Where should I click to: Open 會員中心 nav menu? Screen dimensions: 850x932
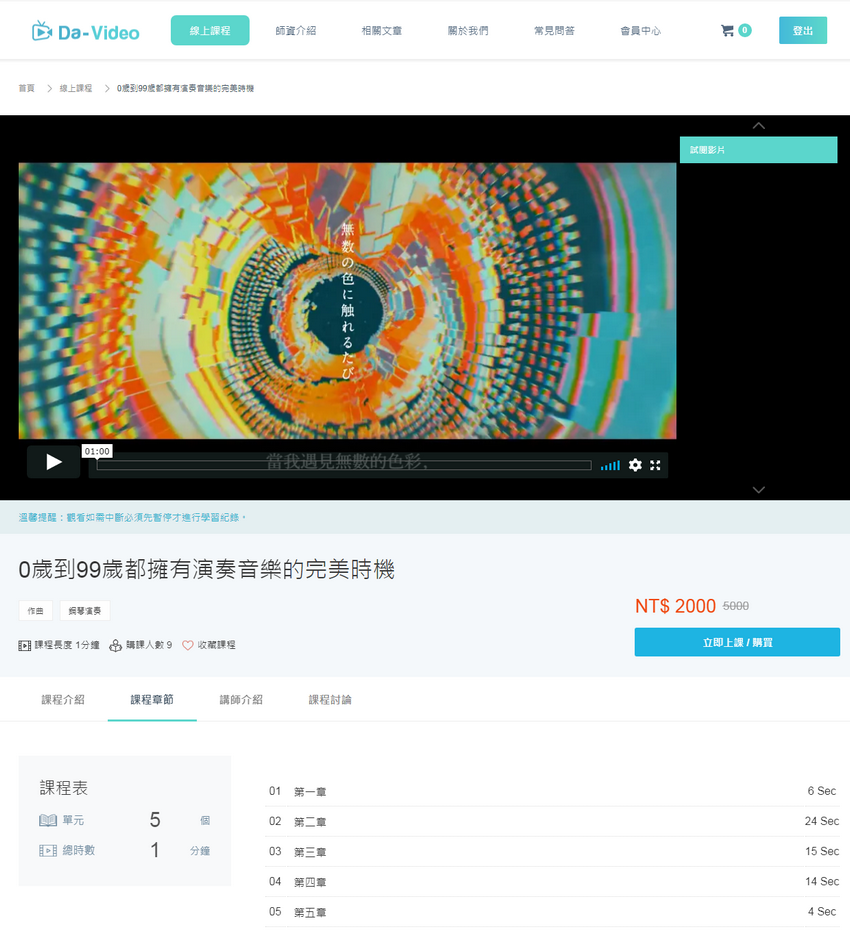[640, 30]
